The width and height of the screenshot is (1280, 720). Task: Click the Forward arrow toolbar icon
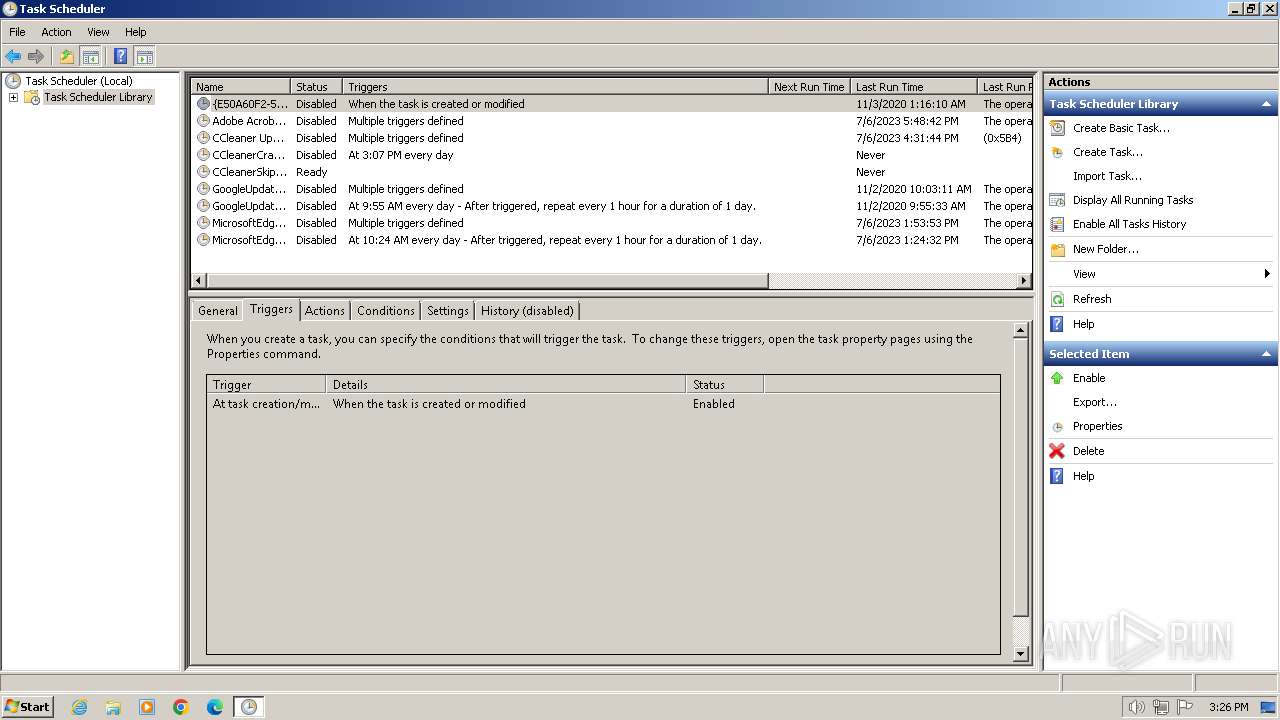click(36, 57)
